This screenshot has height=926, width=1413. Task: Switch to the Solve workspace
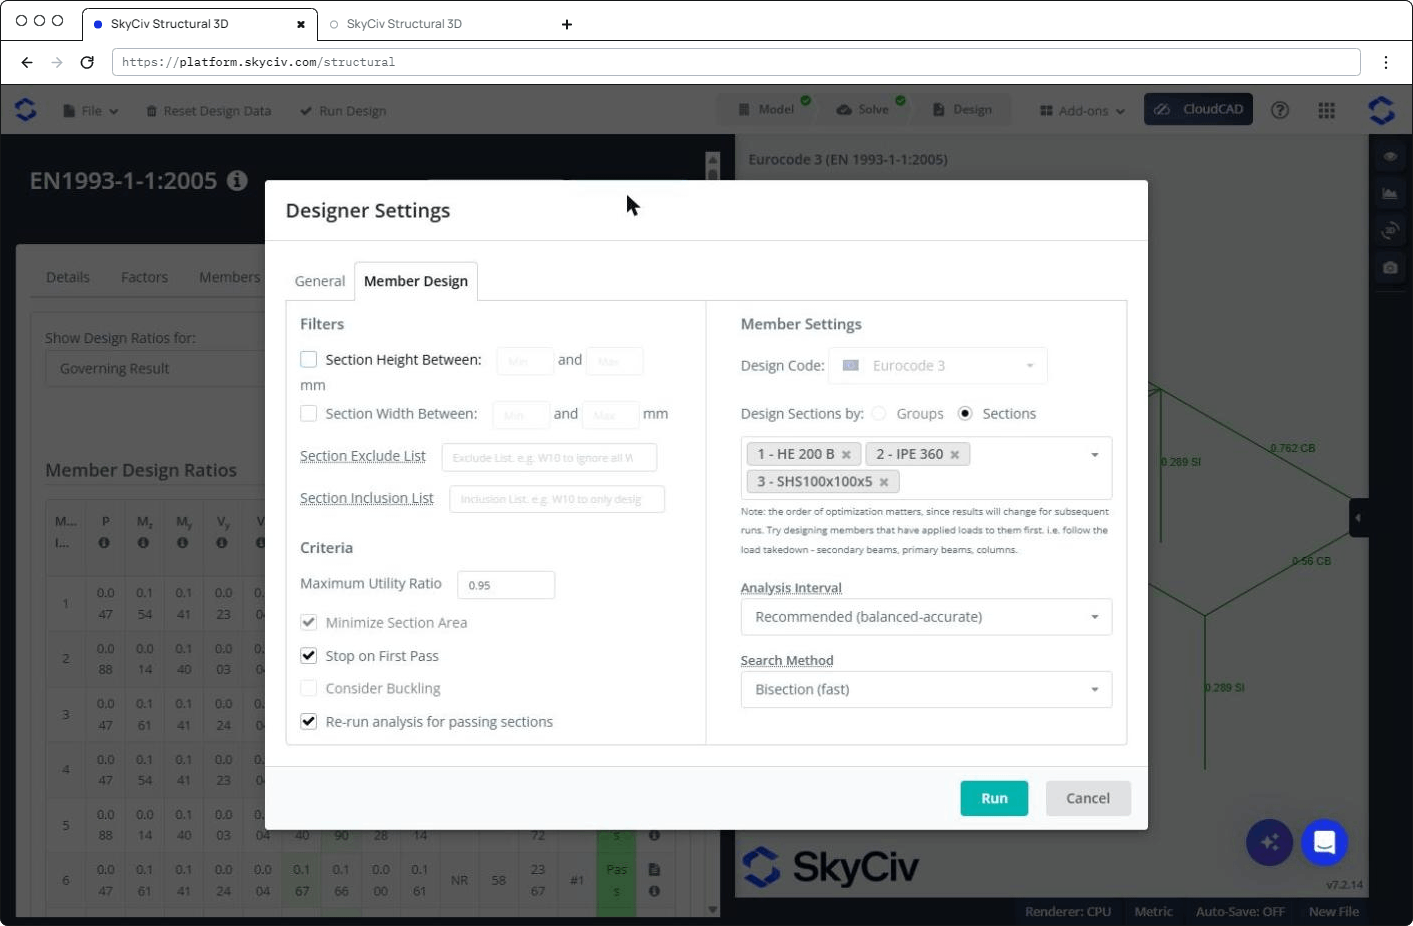point(863,110)
